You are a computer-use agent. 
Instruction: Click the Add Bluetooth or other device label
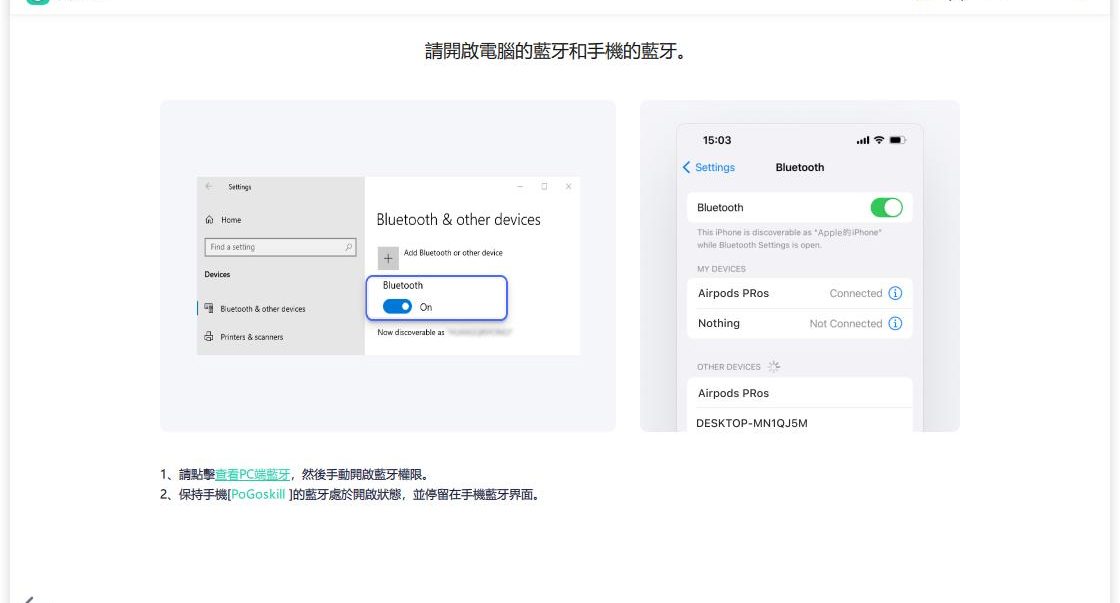452,253
